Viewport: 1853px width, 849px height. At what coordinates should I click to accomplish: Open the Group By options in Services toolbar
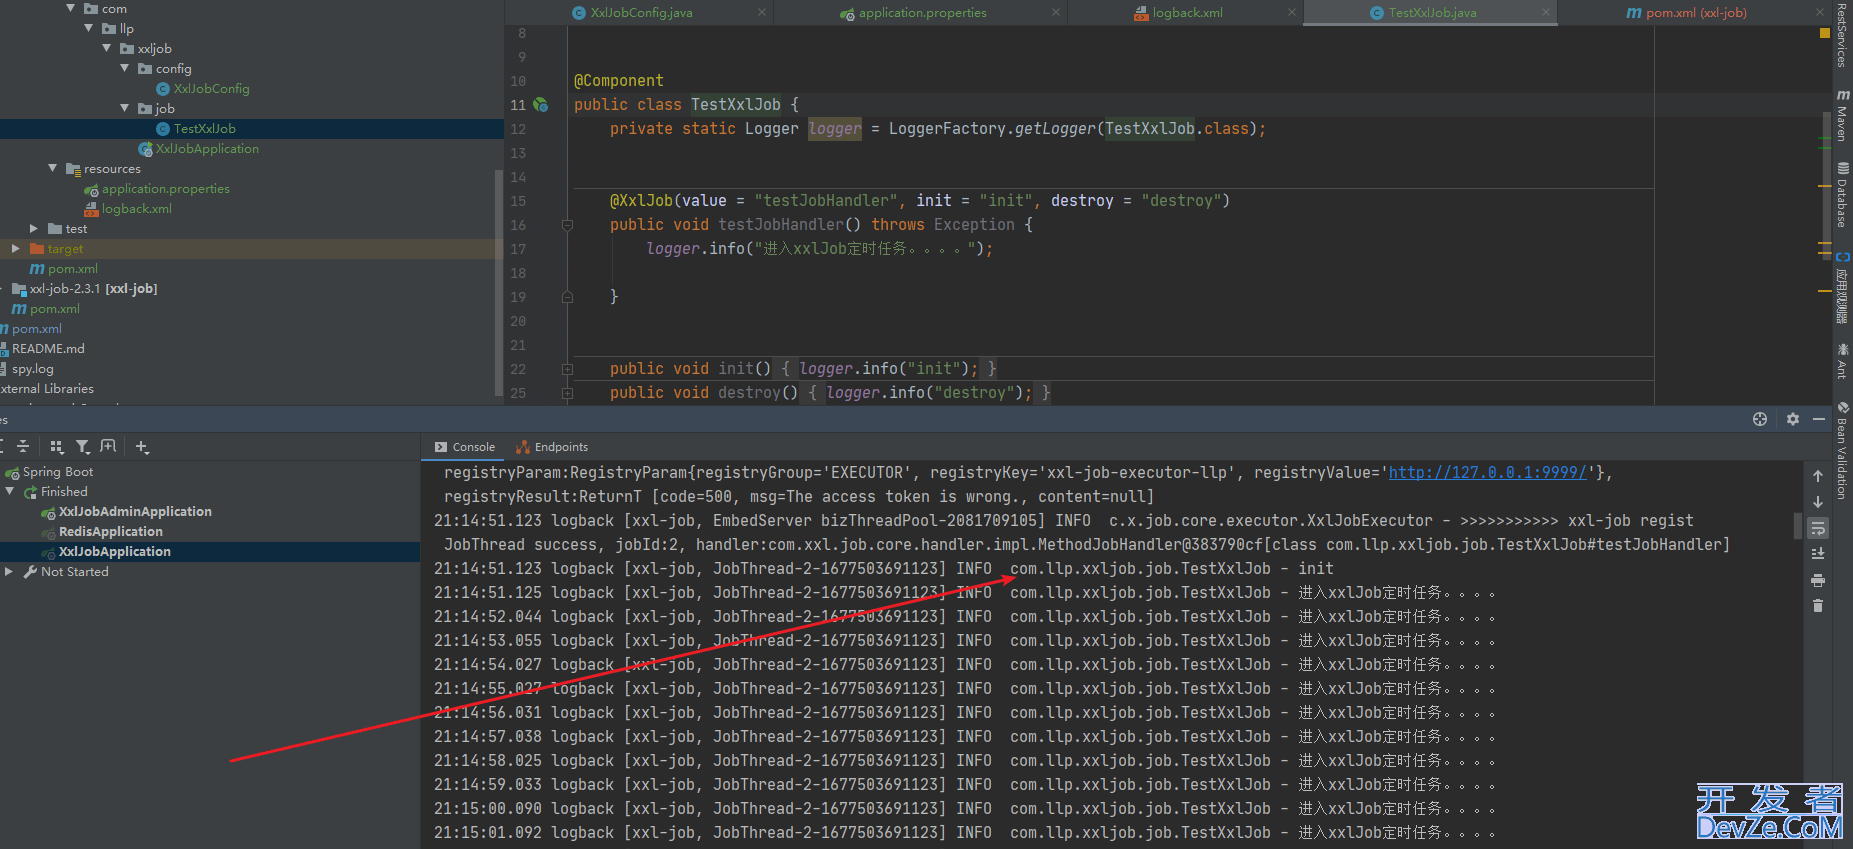[x=57, y=447]
